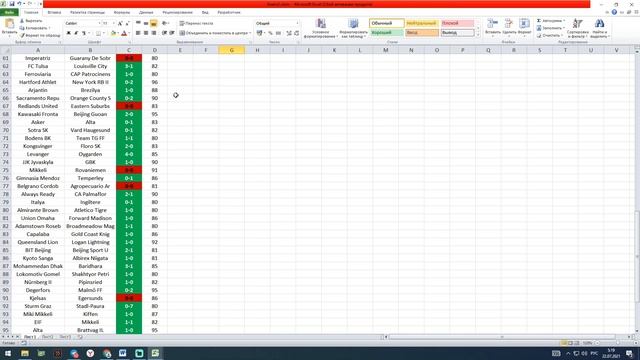Open the number format combo box
The width and height of the screenshot is (640, 360).
[277, 23]
